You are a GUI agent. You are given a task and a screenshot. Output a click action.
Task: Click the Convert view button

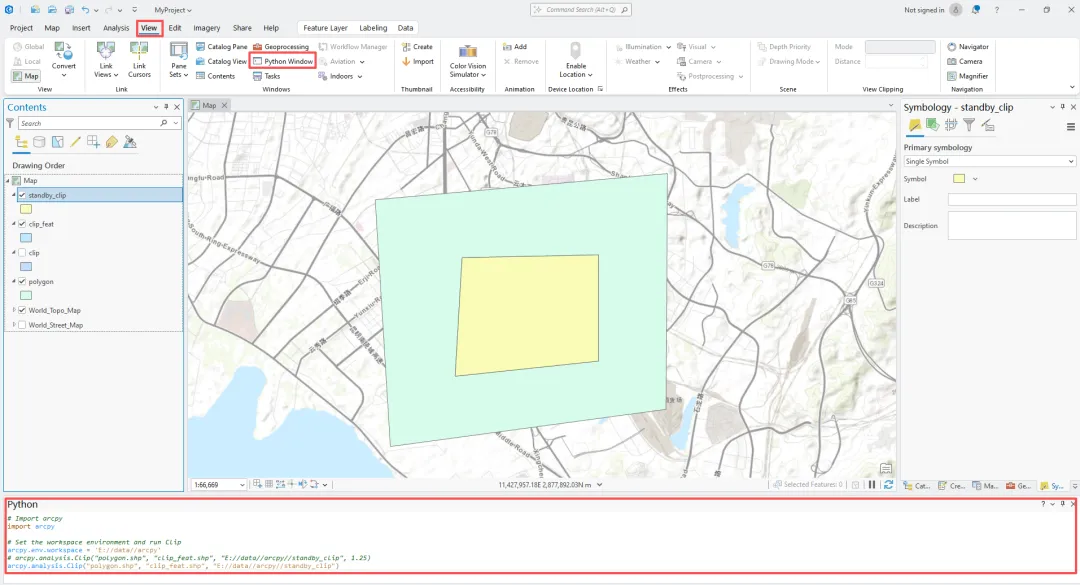tap(63, 60)
